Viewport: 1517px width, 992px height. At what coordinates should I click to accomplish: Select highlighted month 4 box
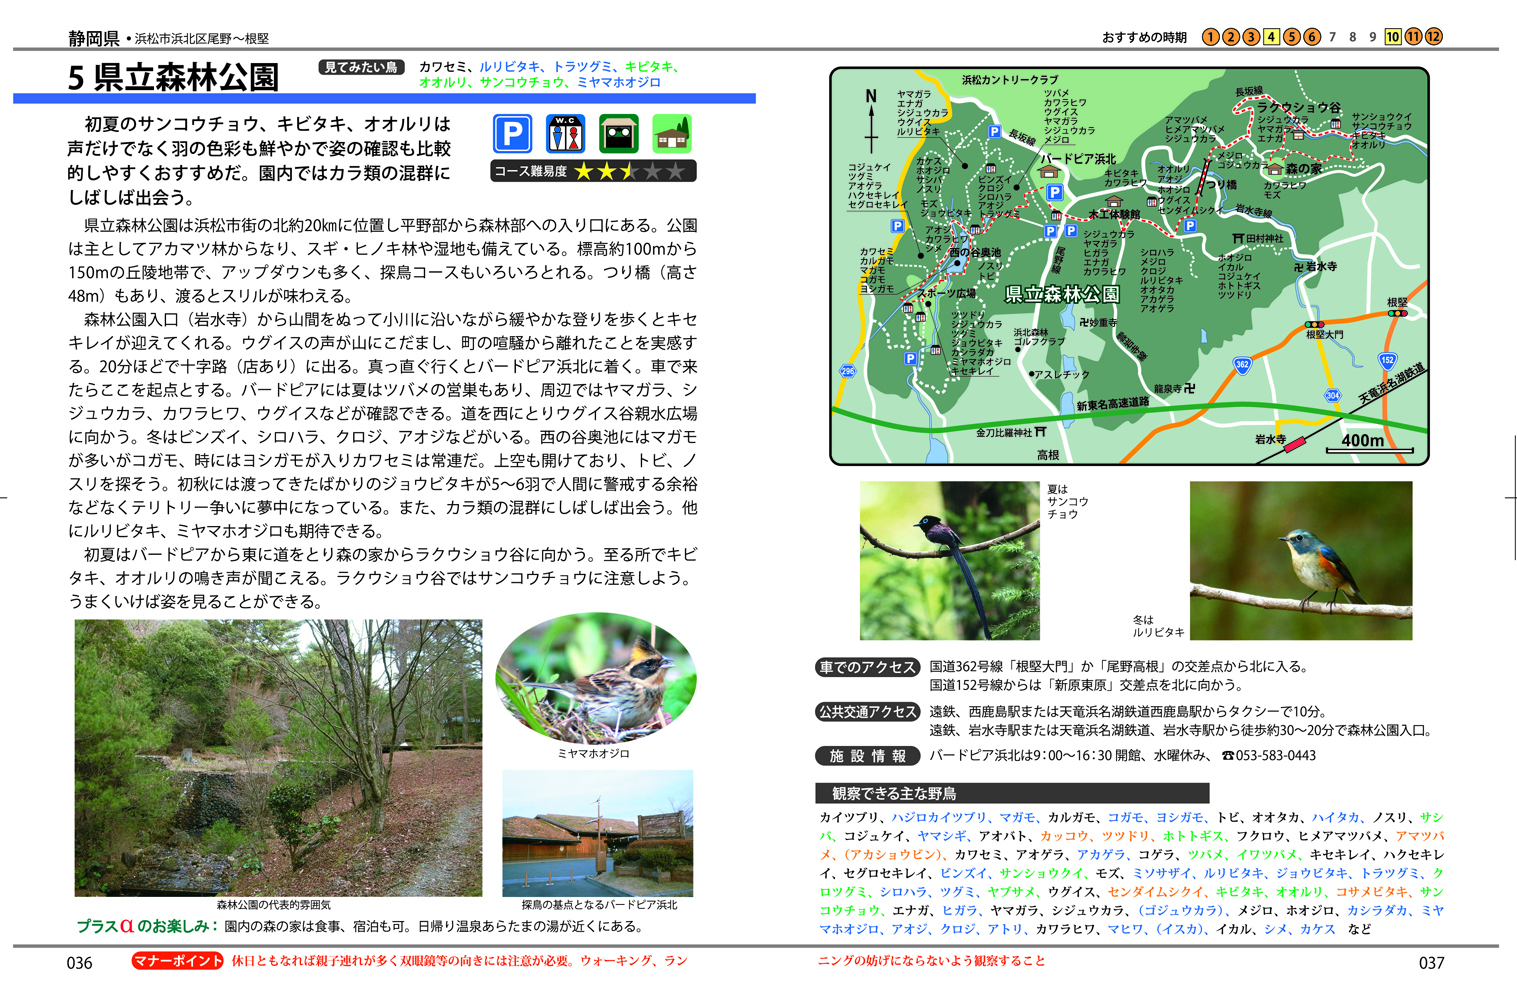[1271, 37]
